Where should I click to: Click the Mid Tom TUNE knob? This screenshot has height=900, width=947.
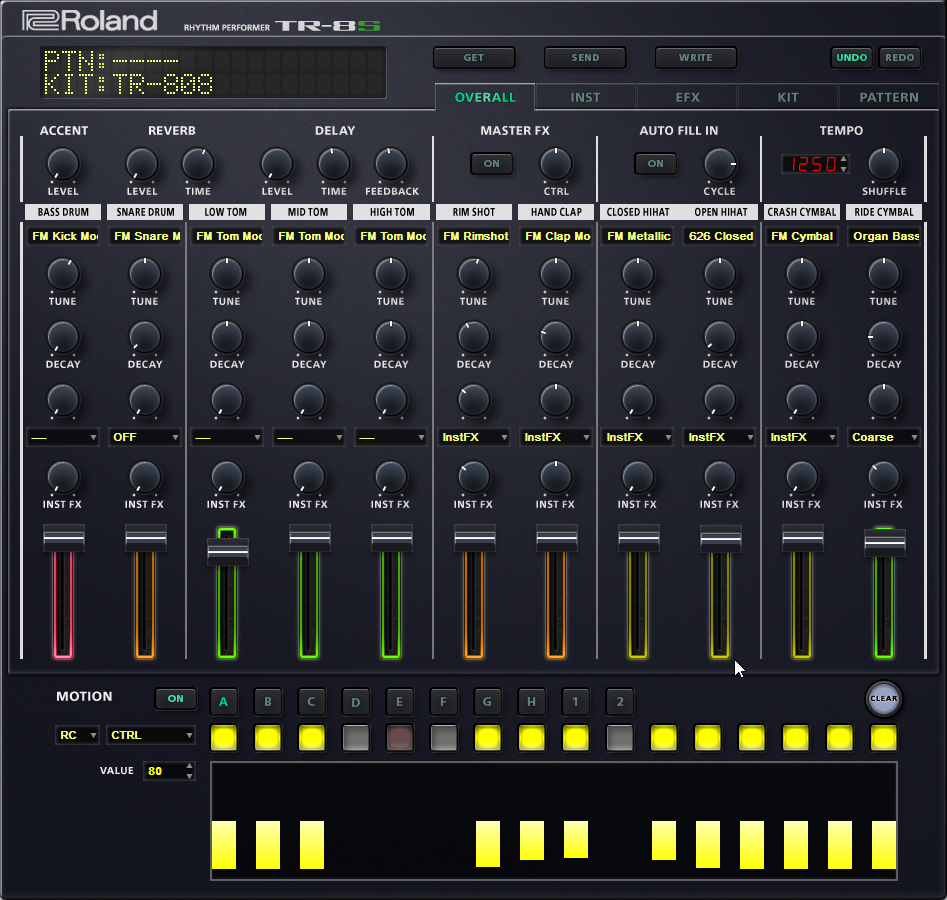click(x=309, y=275)
